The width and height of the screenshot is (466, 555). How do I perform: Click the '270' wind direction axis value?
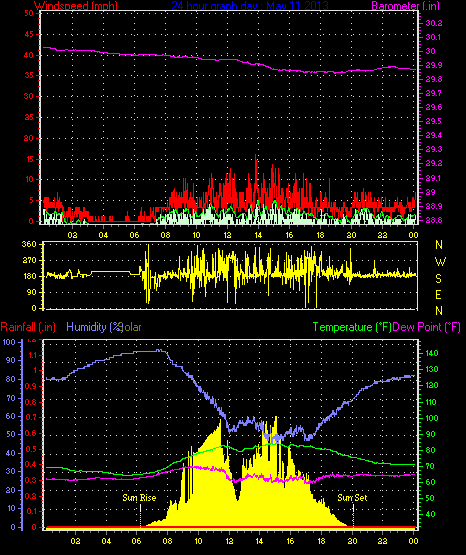pyautogui.click(x=29, y=260)
